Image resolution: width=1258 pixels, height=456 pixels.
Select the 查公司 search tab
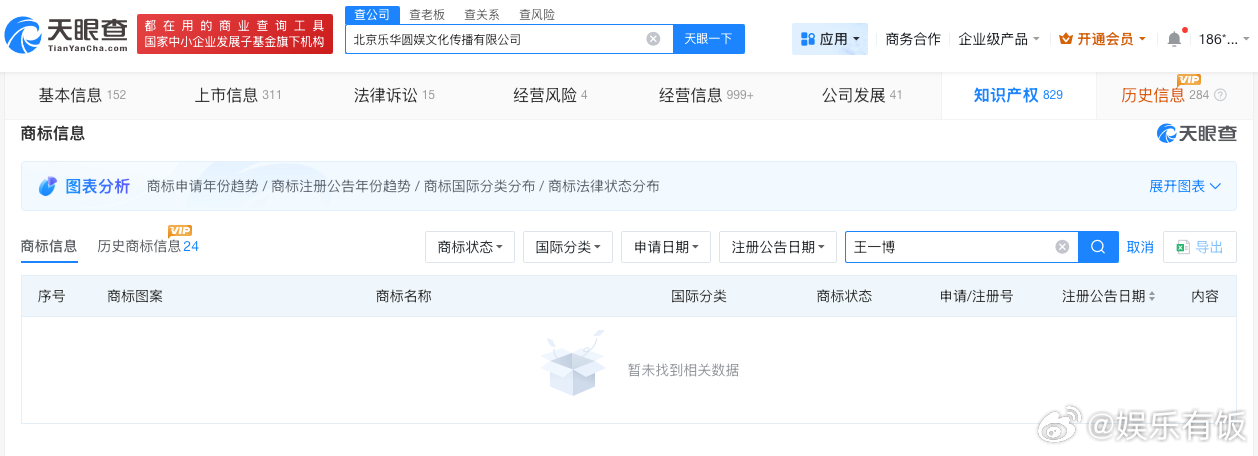point(372,14)
